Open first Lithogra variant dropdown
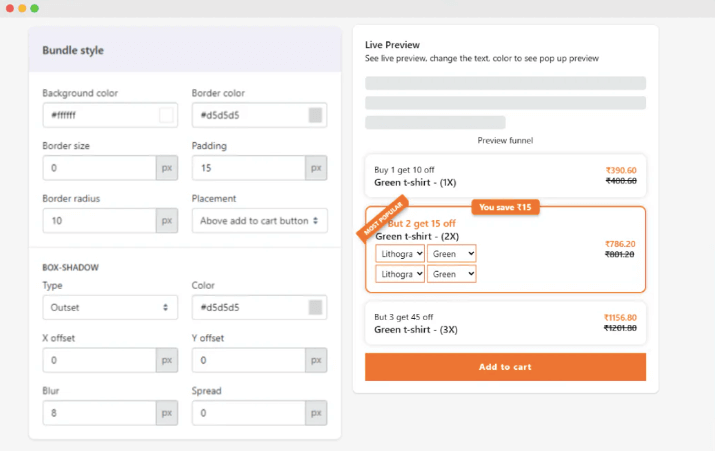Image resolution: width=715 pixels, height=451 pixels. click(400, 254)
